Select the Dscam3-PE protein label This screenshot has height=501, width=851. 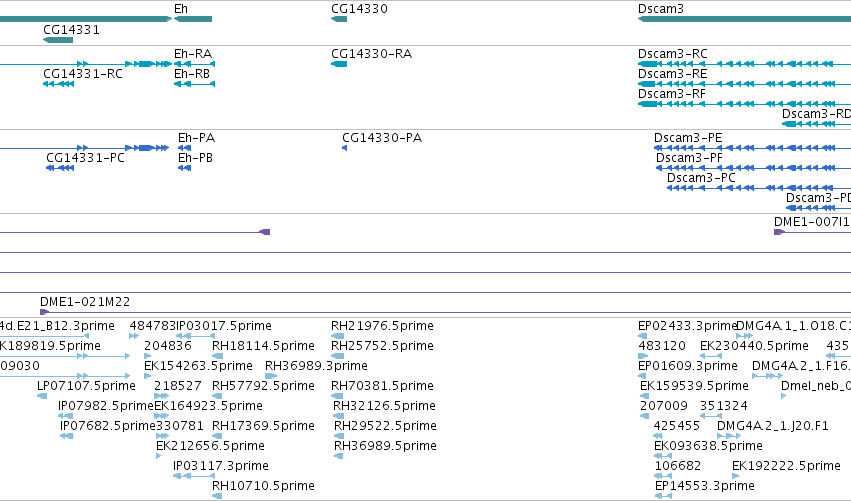click(688, 138)
